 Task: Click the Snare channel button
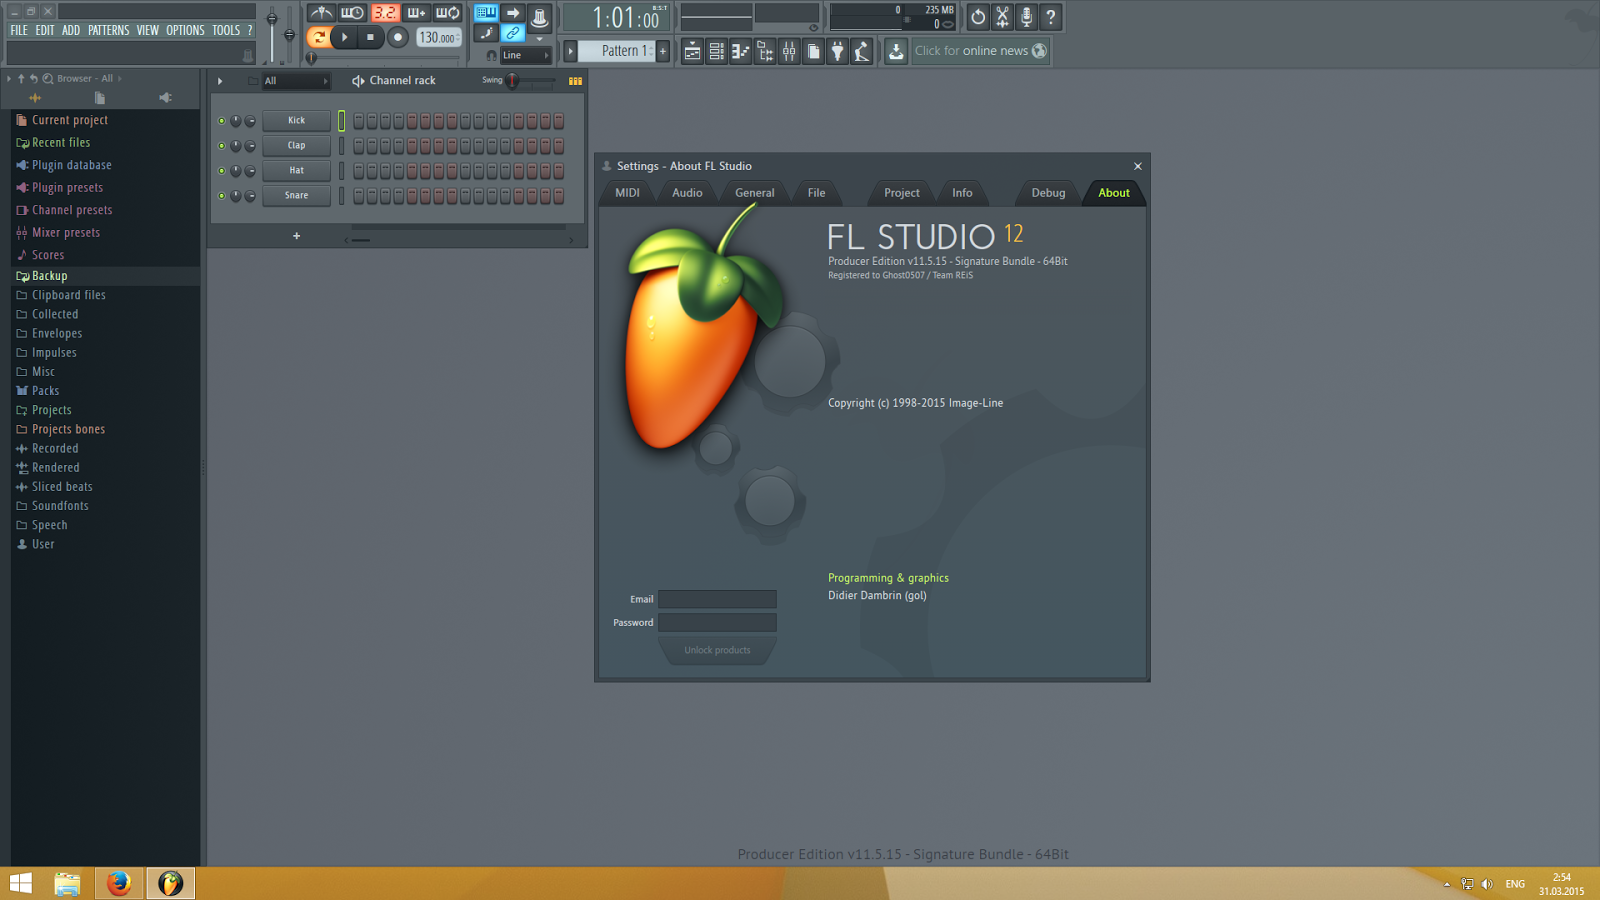[296, 196]
